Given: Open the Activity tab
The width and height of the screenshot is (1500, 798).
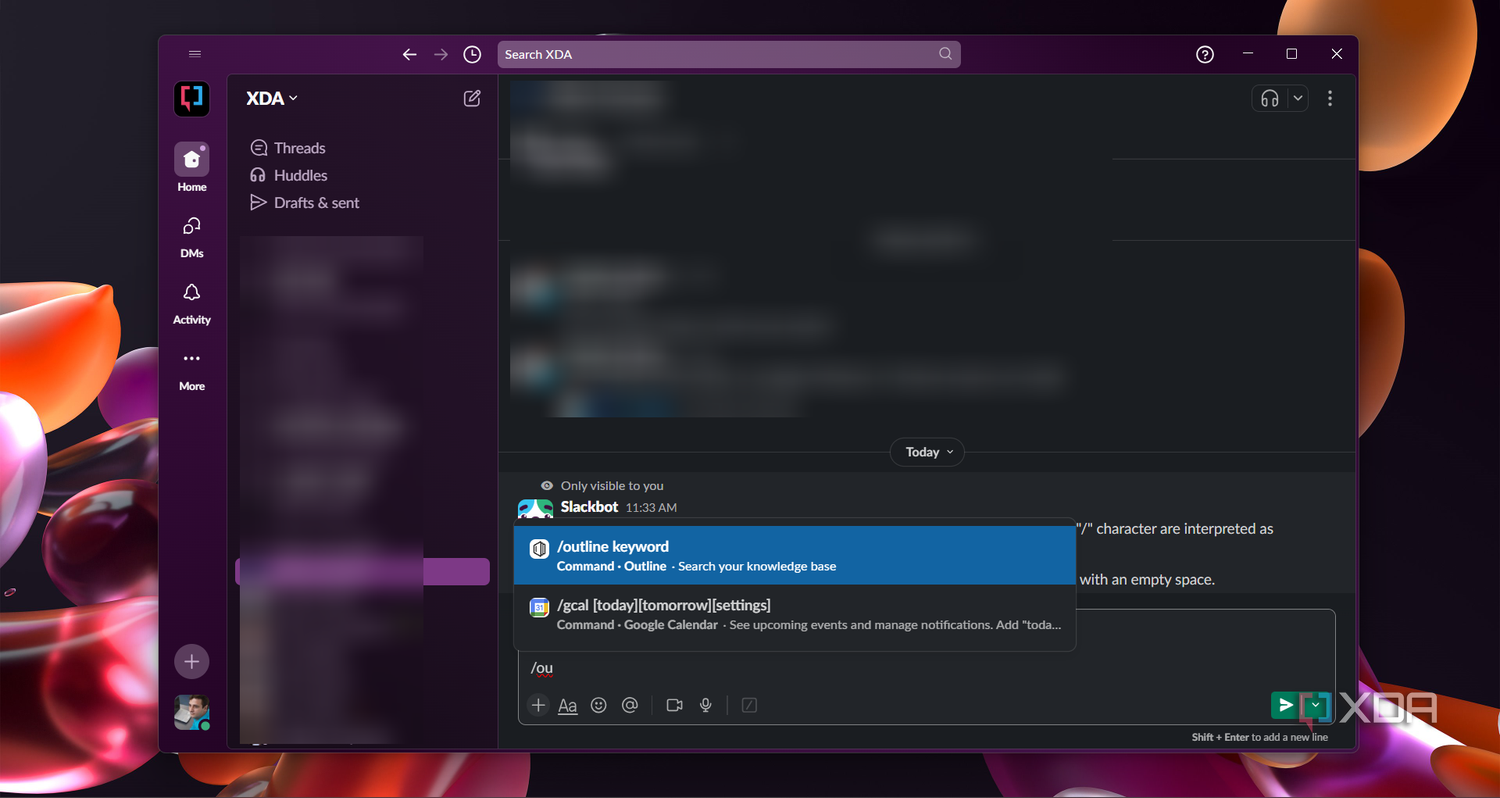Looking at the screenshot, I should 192,304.
